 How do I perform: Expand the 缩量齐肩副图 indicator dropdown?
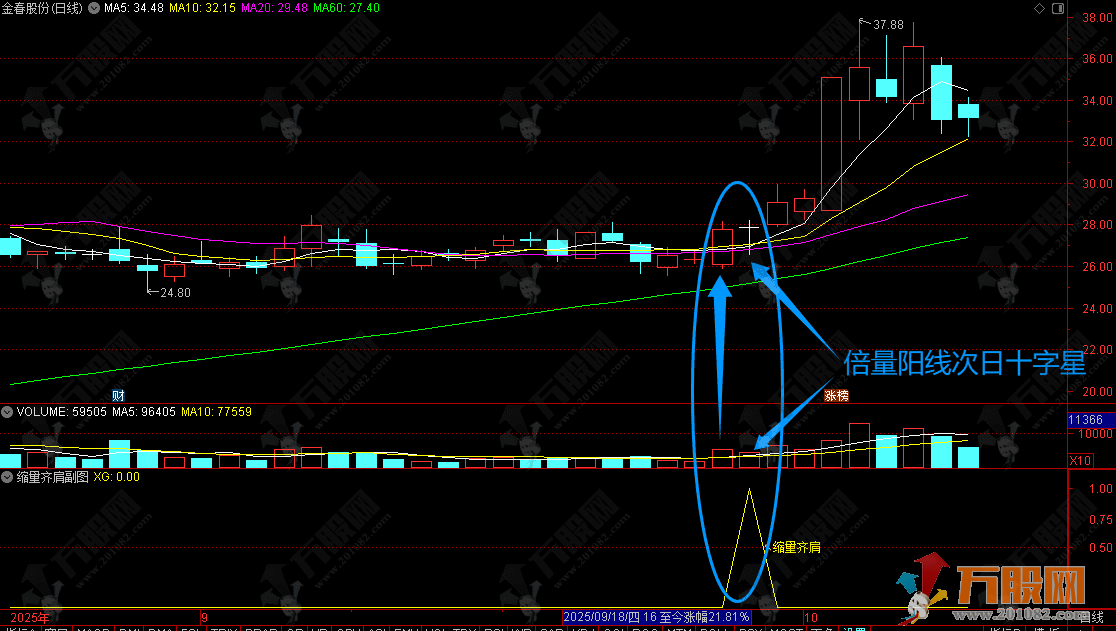(7, 478)
